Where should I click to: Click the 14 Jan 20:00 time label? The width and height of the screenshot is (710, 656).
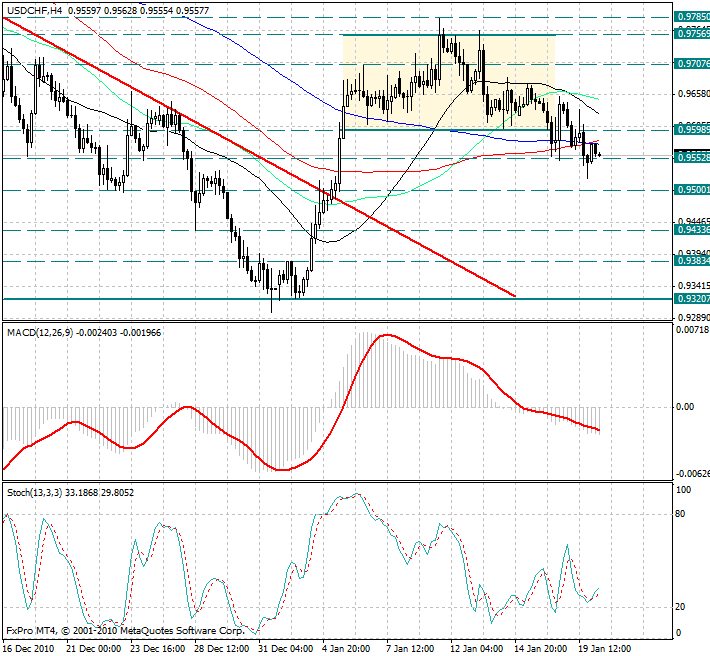tap(542, 649)
